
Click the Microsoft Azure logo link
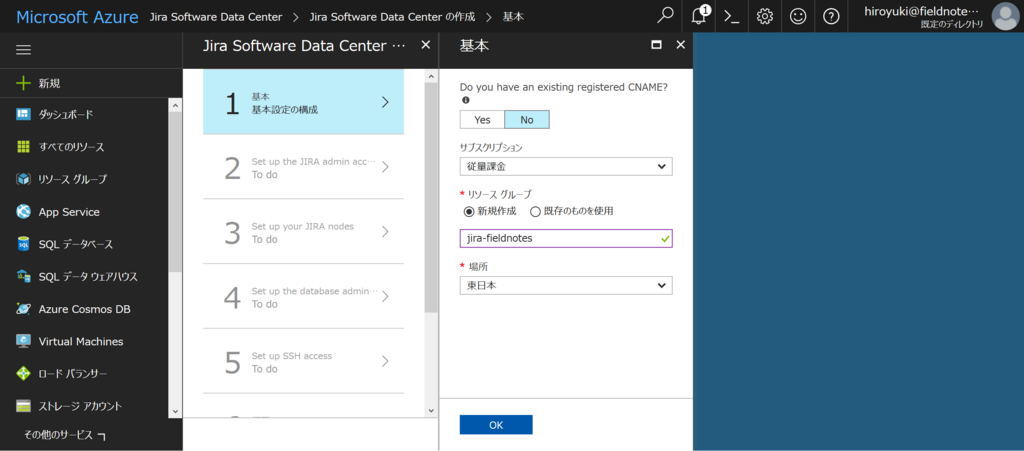(77, 17)
